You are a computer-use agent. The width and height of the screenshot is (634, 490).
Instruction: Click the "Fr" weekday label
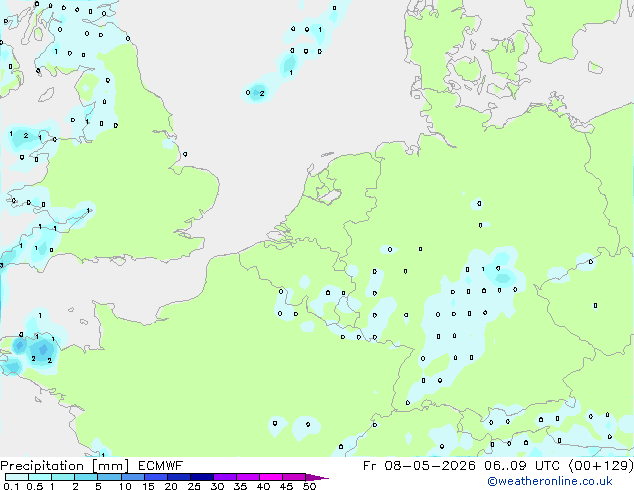pyautogui.click(x=369, y=466)
